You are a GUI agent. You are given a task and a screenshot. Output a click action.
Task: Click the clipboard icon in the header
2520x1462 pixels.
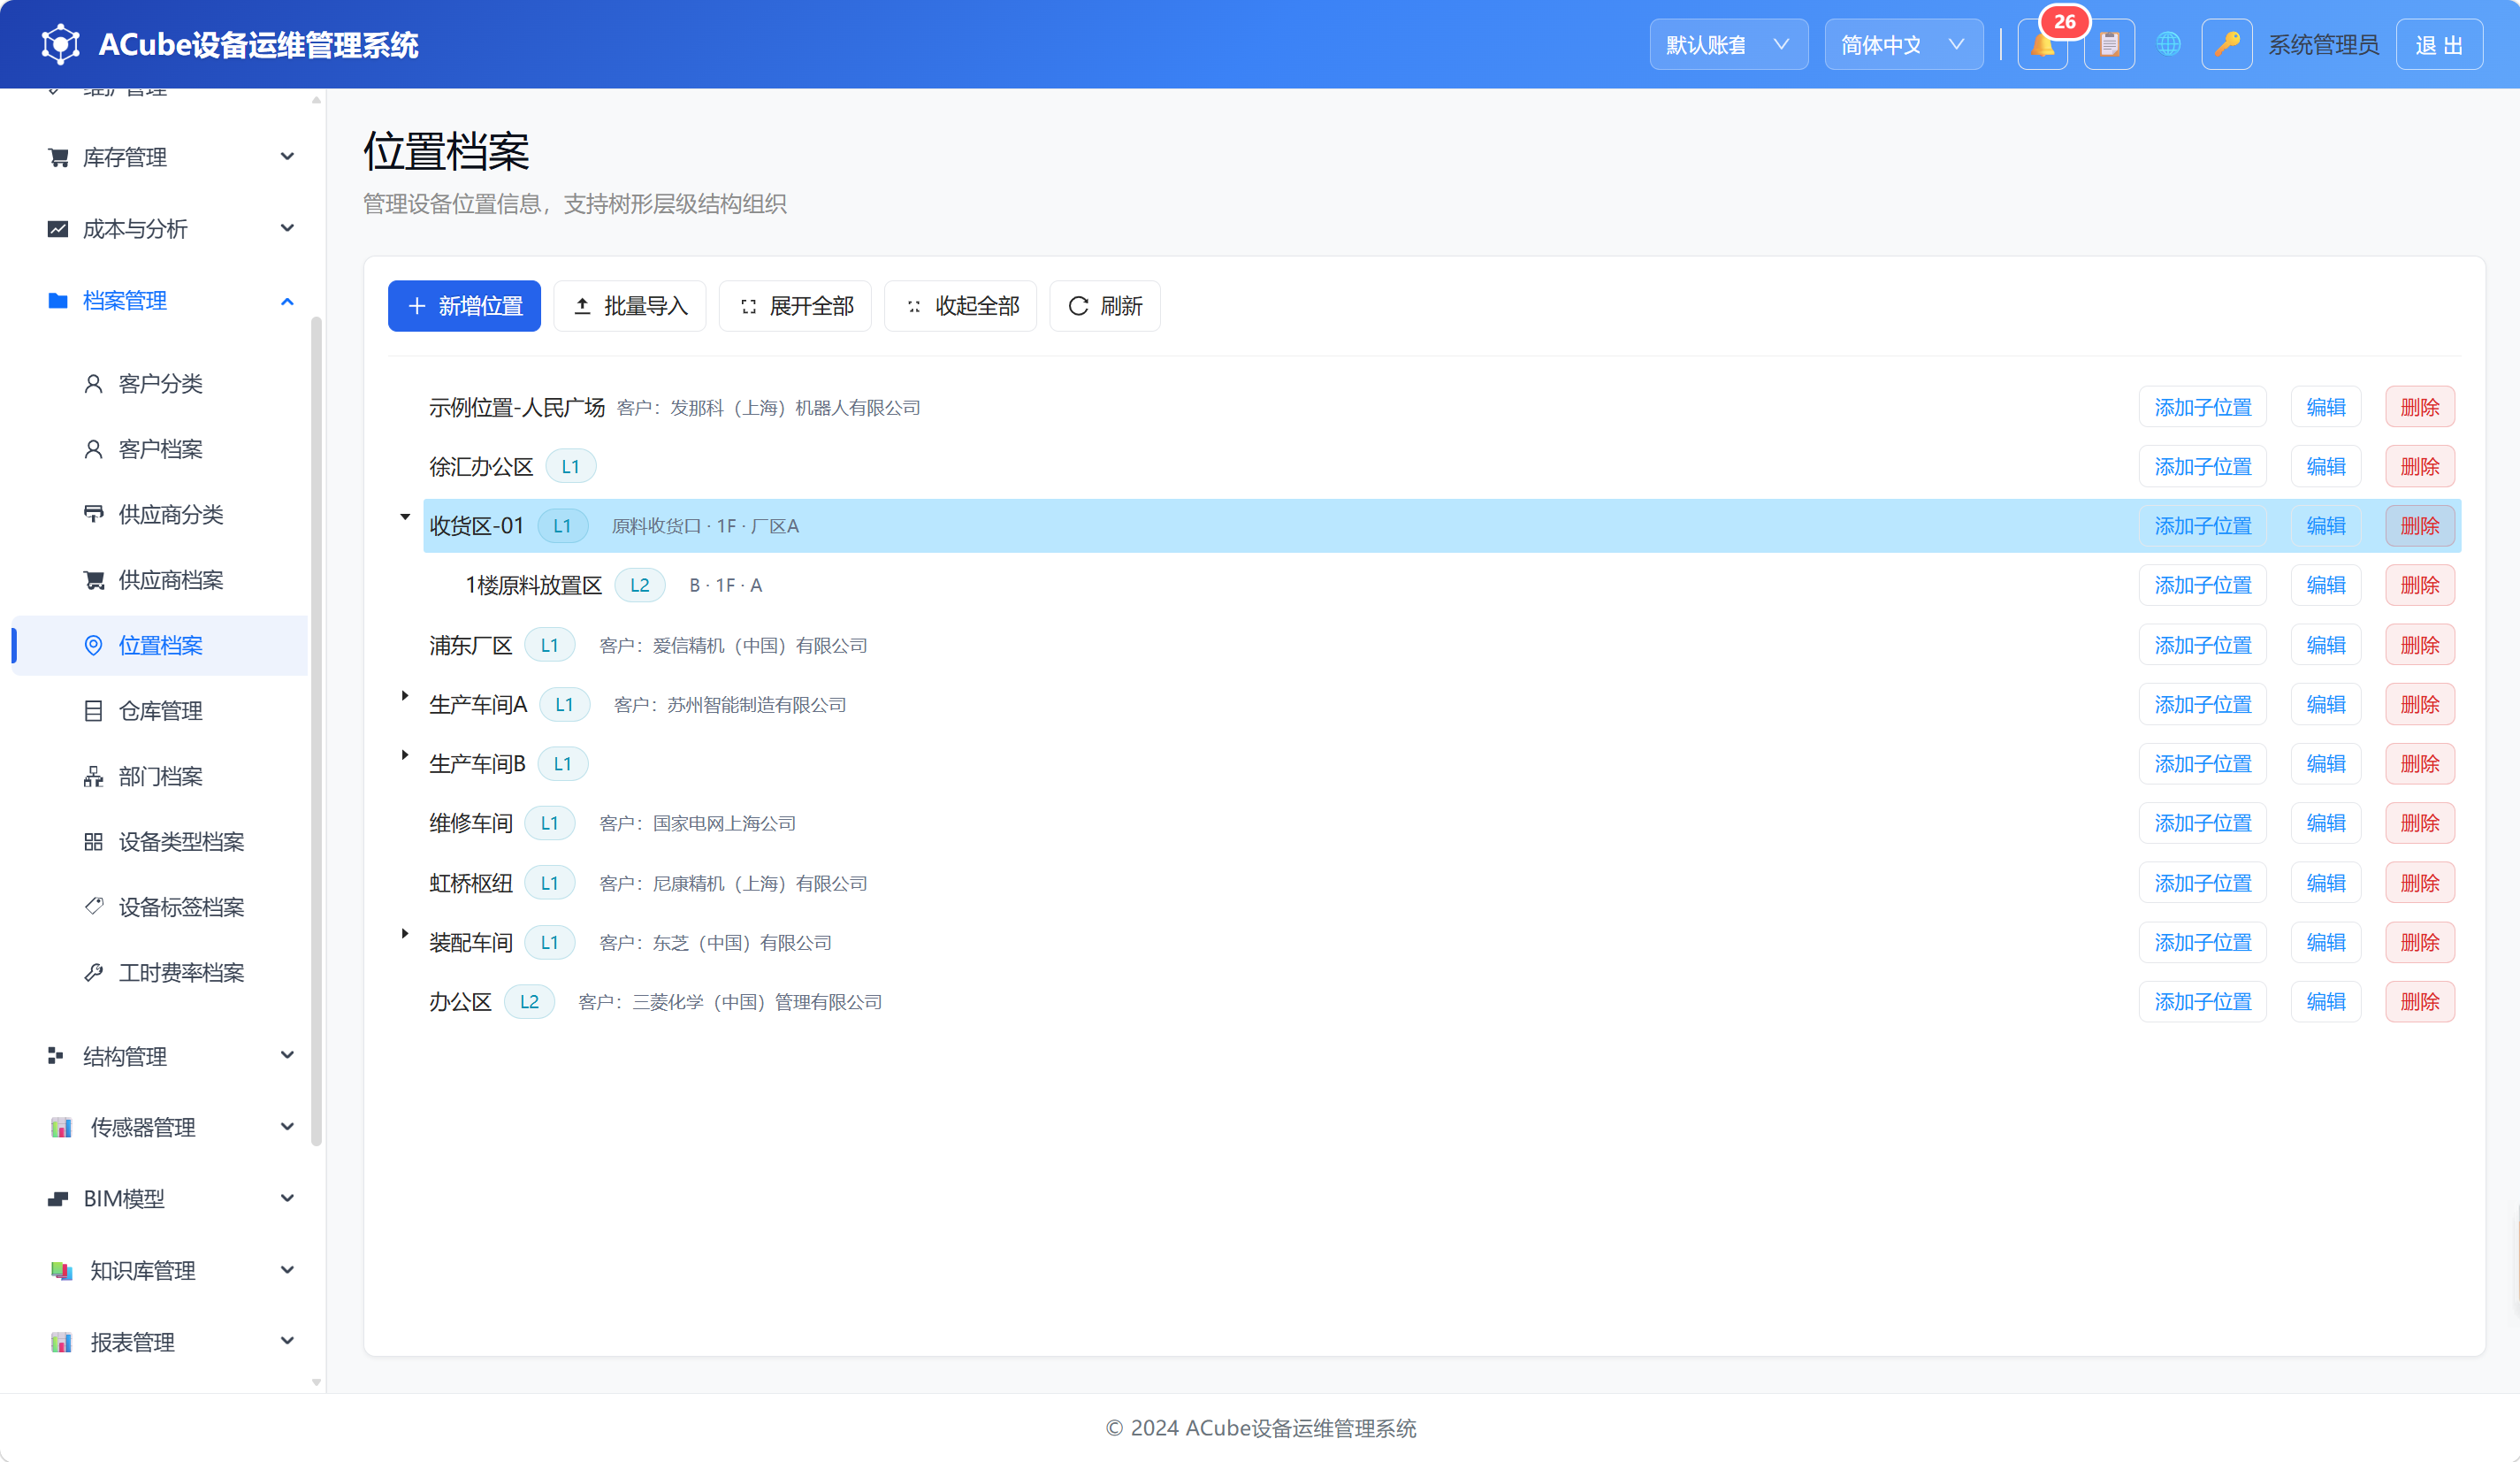tap(2109, 45)
